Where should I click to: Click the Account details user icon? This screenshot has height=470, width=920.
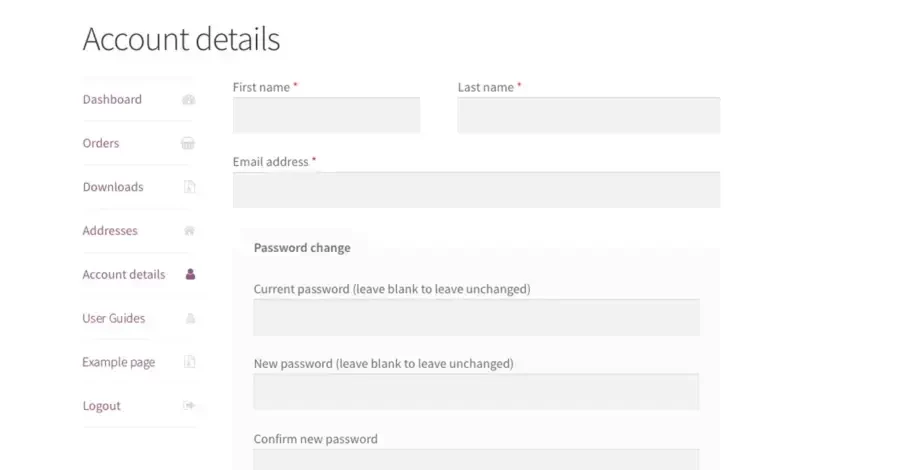tap(190, 274)
